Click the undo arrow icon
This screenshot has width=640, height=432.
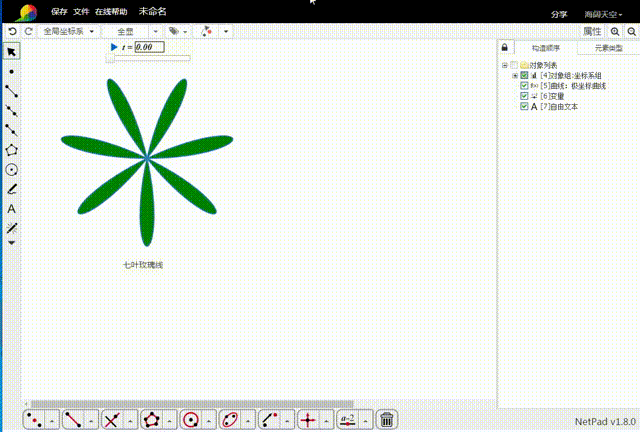12,31
